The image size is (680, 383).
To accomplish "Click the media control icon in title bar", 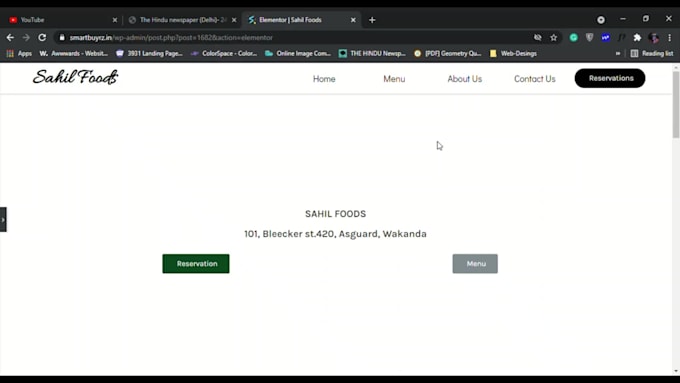I will (601, 20).
